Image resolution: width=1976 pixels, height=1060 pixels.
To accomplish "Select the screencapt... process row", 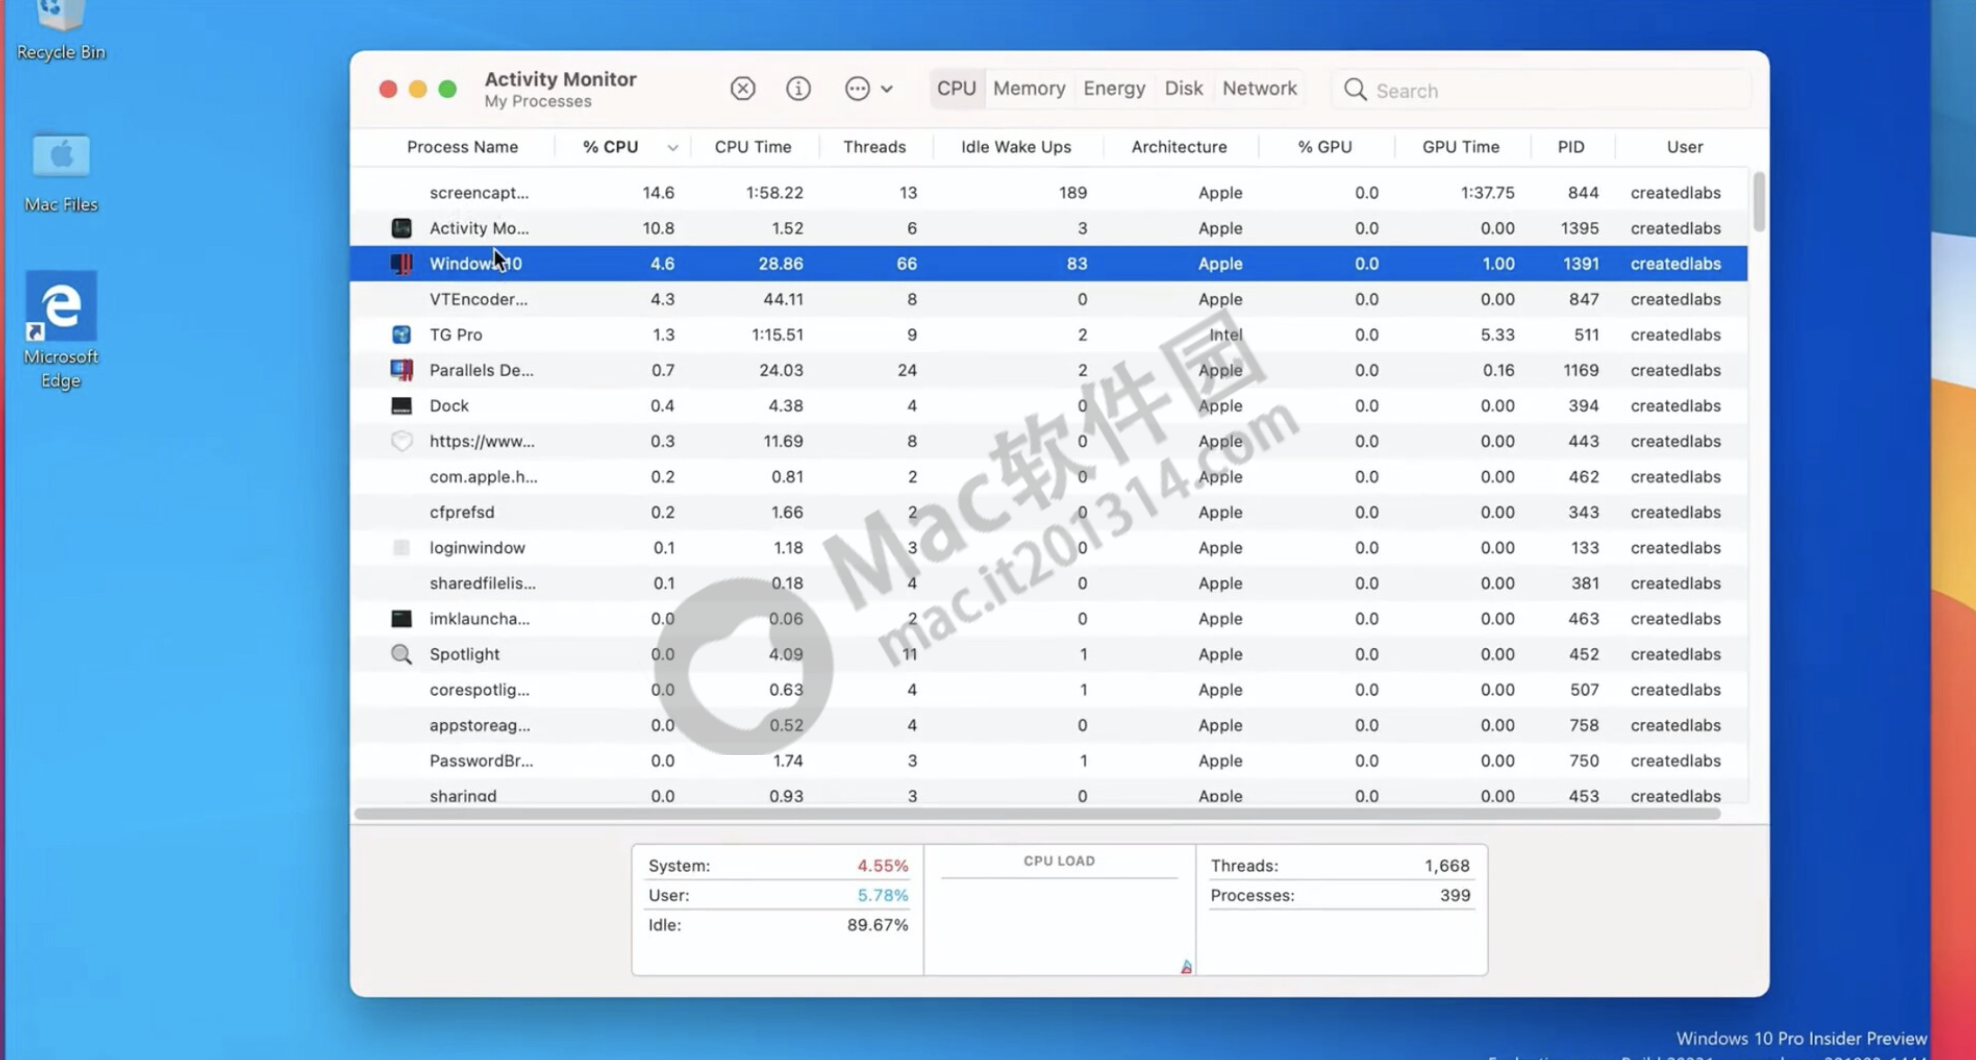I will point(1049,193).
